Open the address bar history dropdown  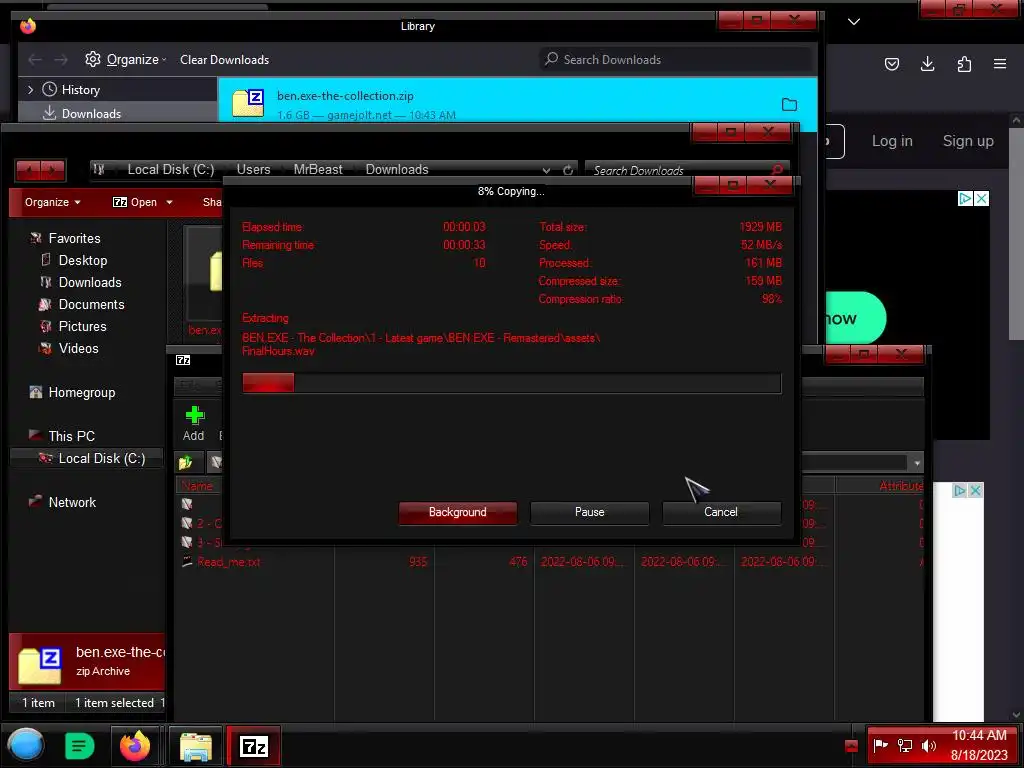pos(546,170)
